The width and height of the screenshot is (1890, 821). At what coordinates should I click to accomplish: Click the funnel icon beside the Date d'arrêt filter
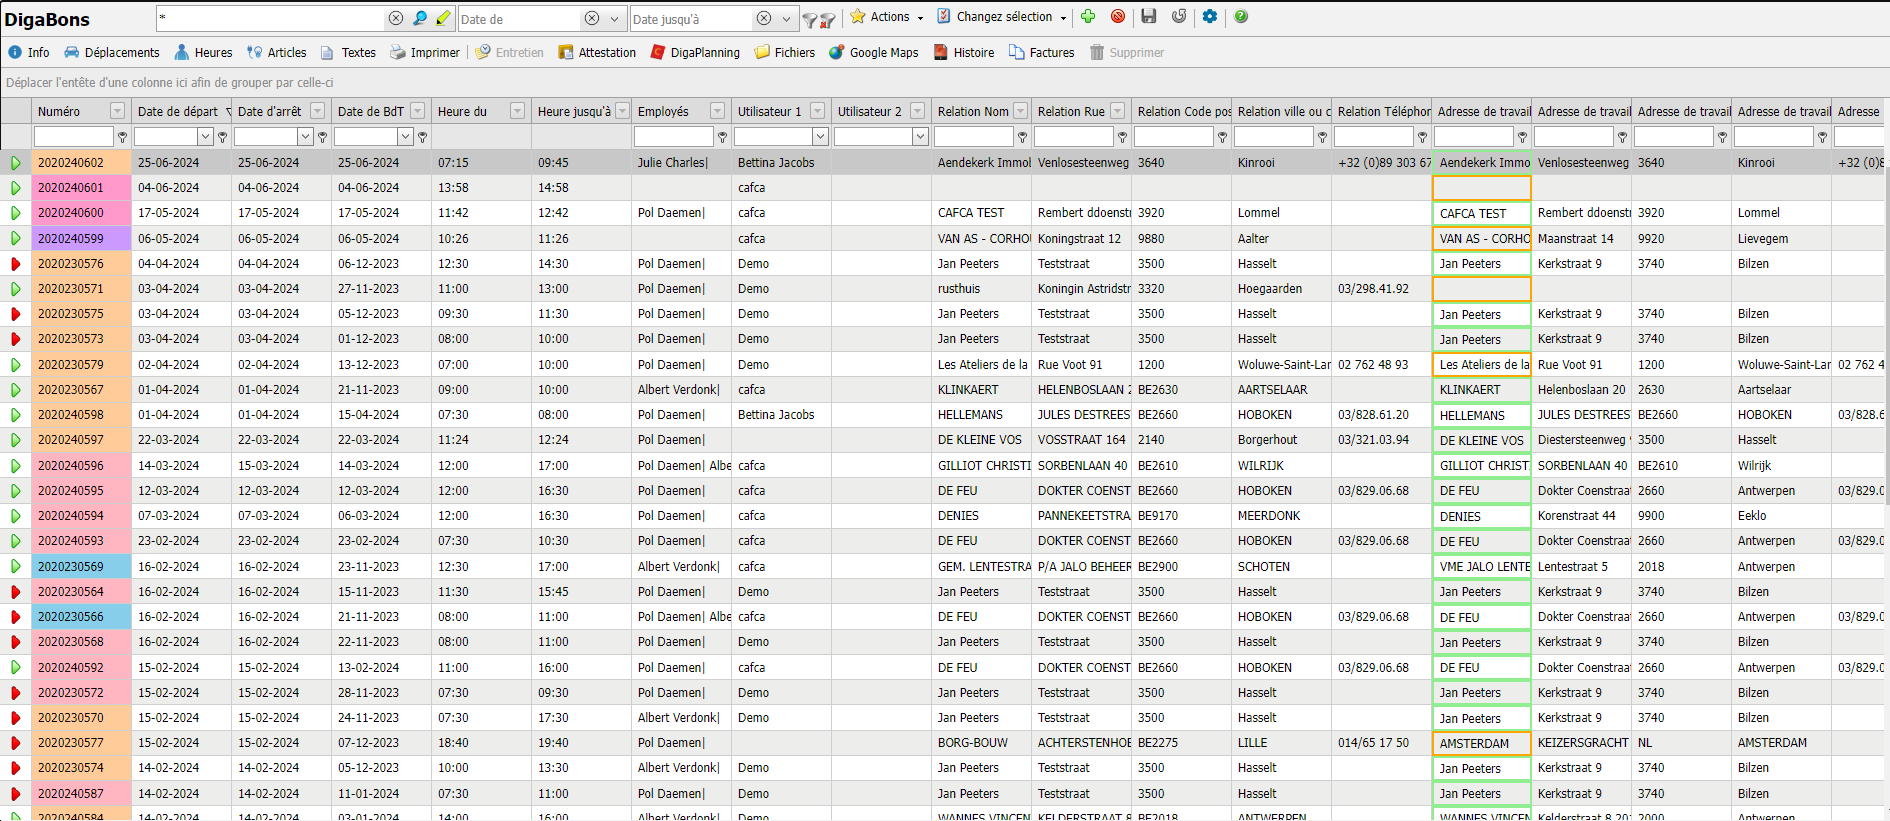pyautogui.click(x=323, y=137)
